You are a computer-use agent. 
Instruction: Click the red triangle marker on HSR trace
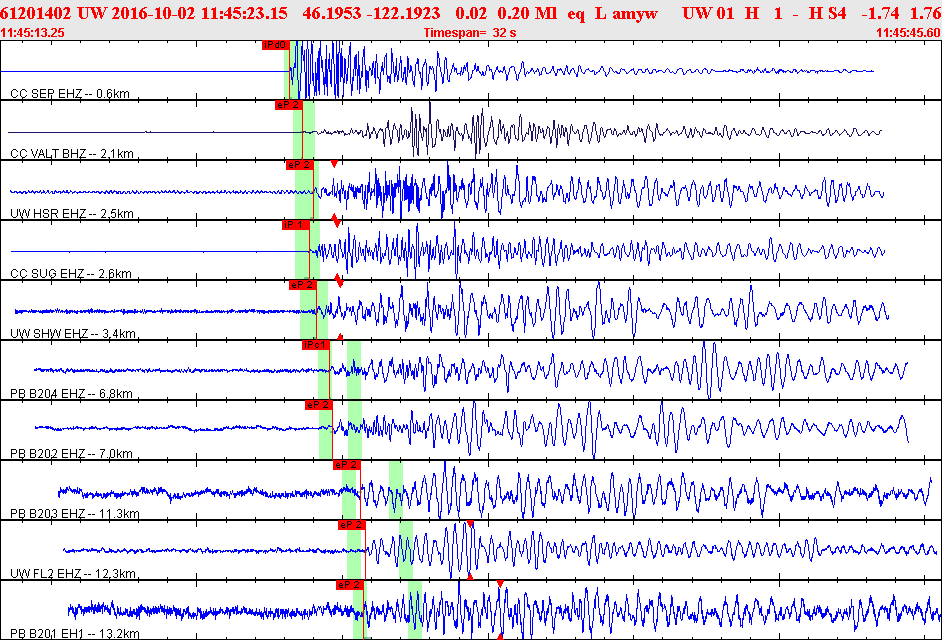click(x=334, y=163)
